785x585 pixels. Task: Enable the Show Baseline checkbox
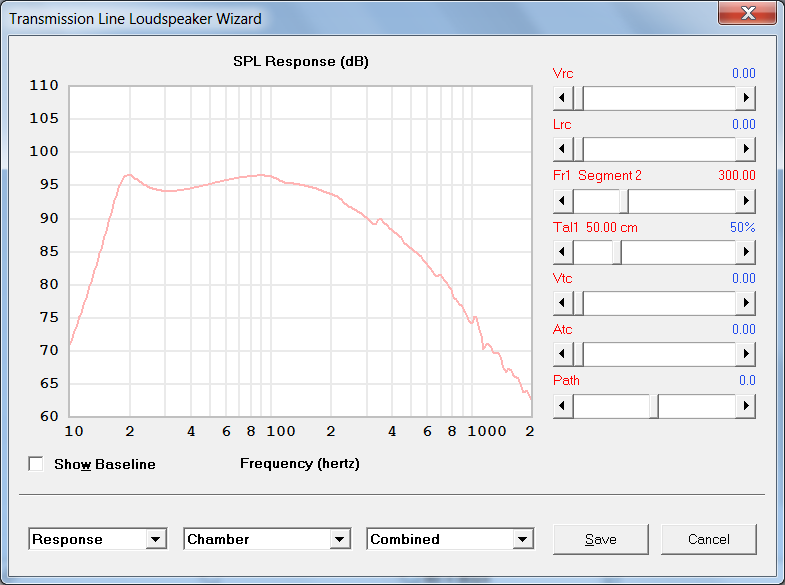pyautogui.click(x=36, y=464)
